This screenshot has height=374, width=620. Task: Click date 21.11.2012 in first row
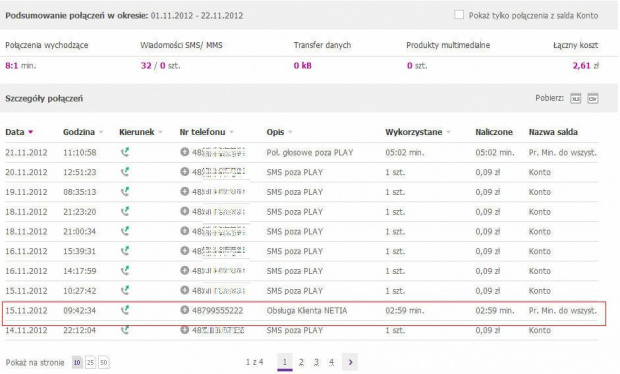[x=26, y=153]
